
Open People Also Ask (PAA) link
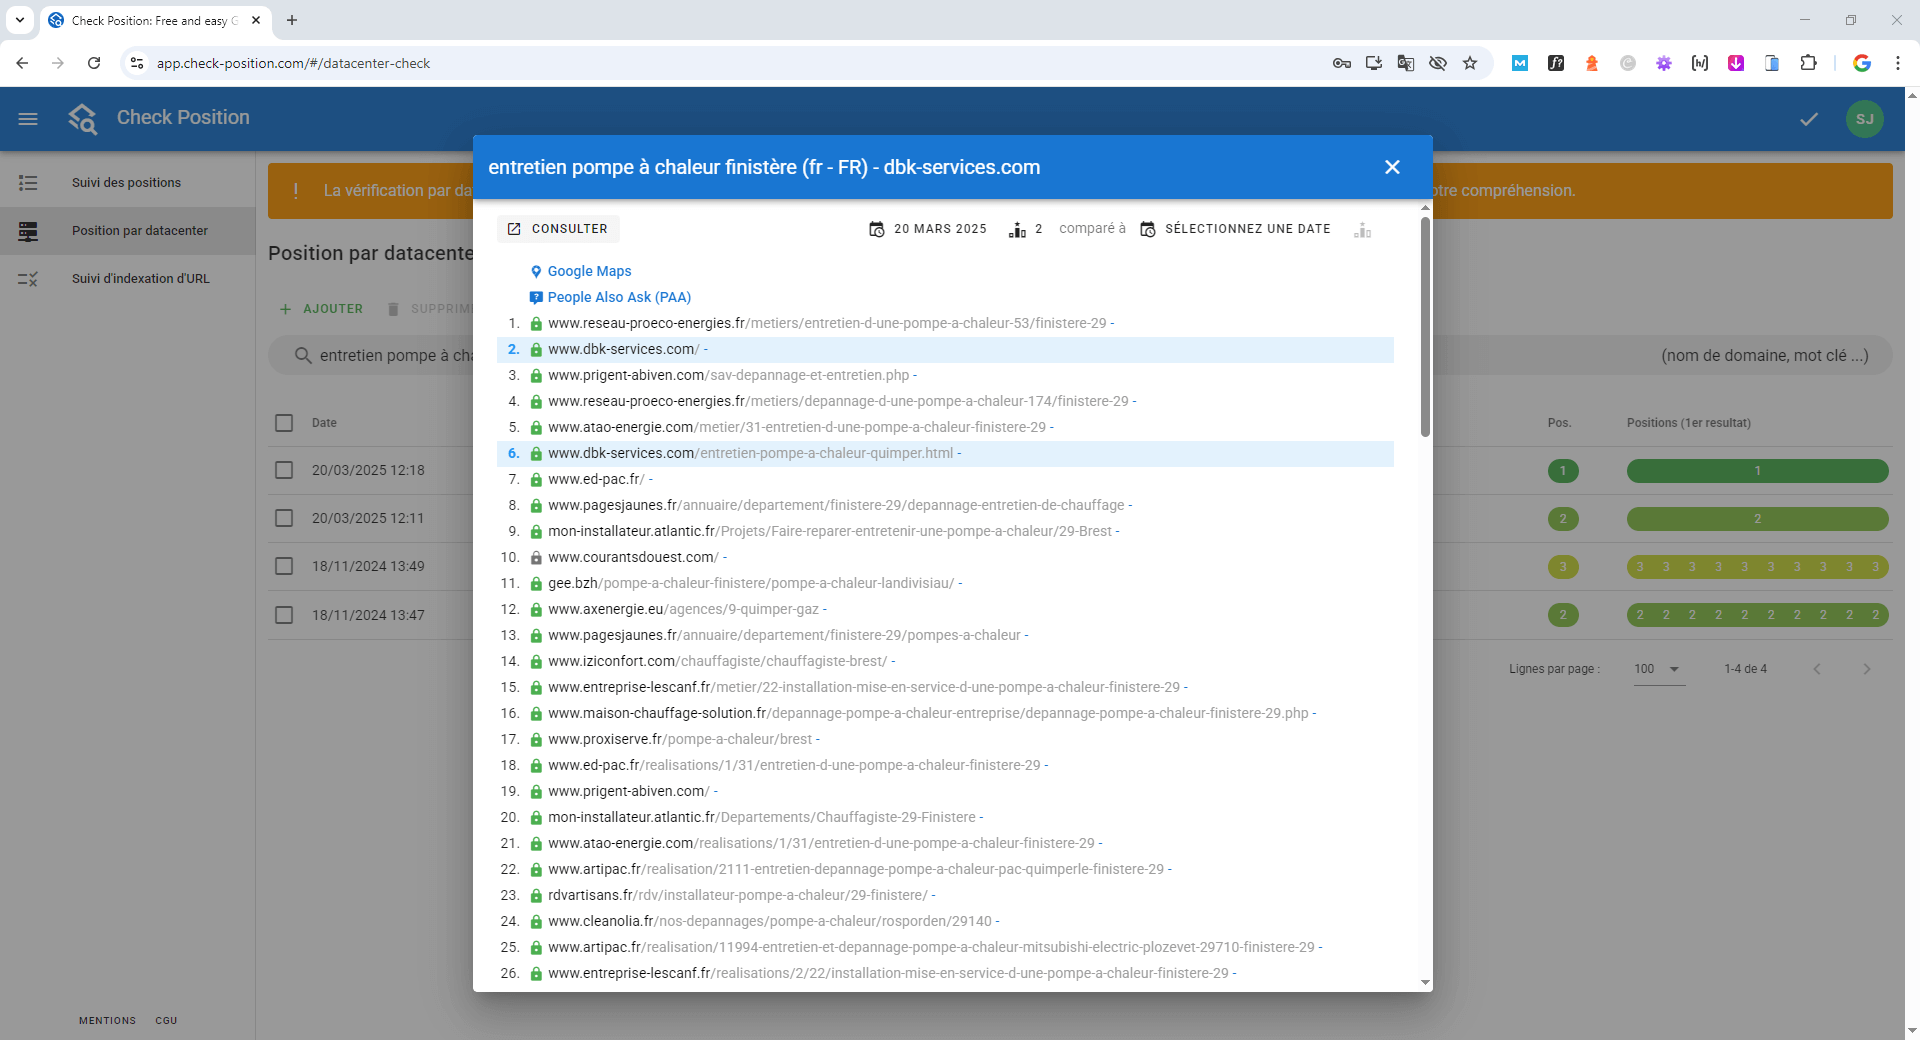[x=619, y=297]
